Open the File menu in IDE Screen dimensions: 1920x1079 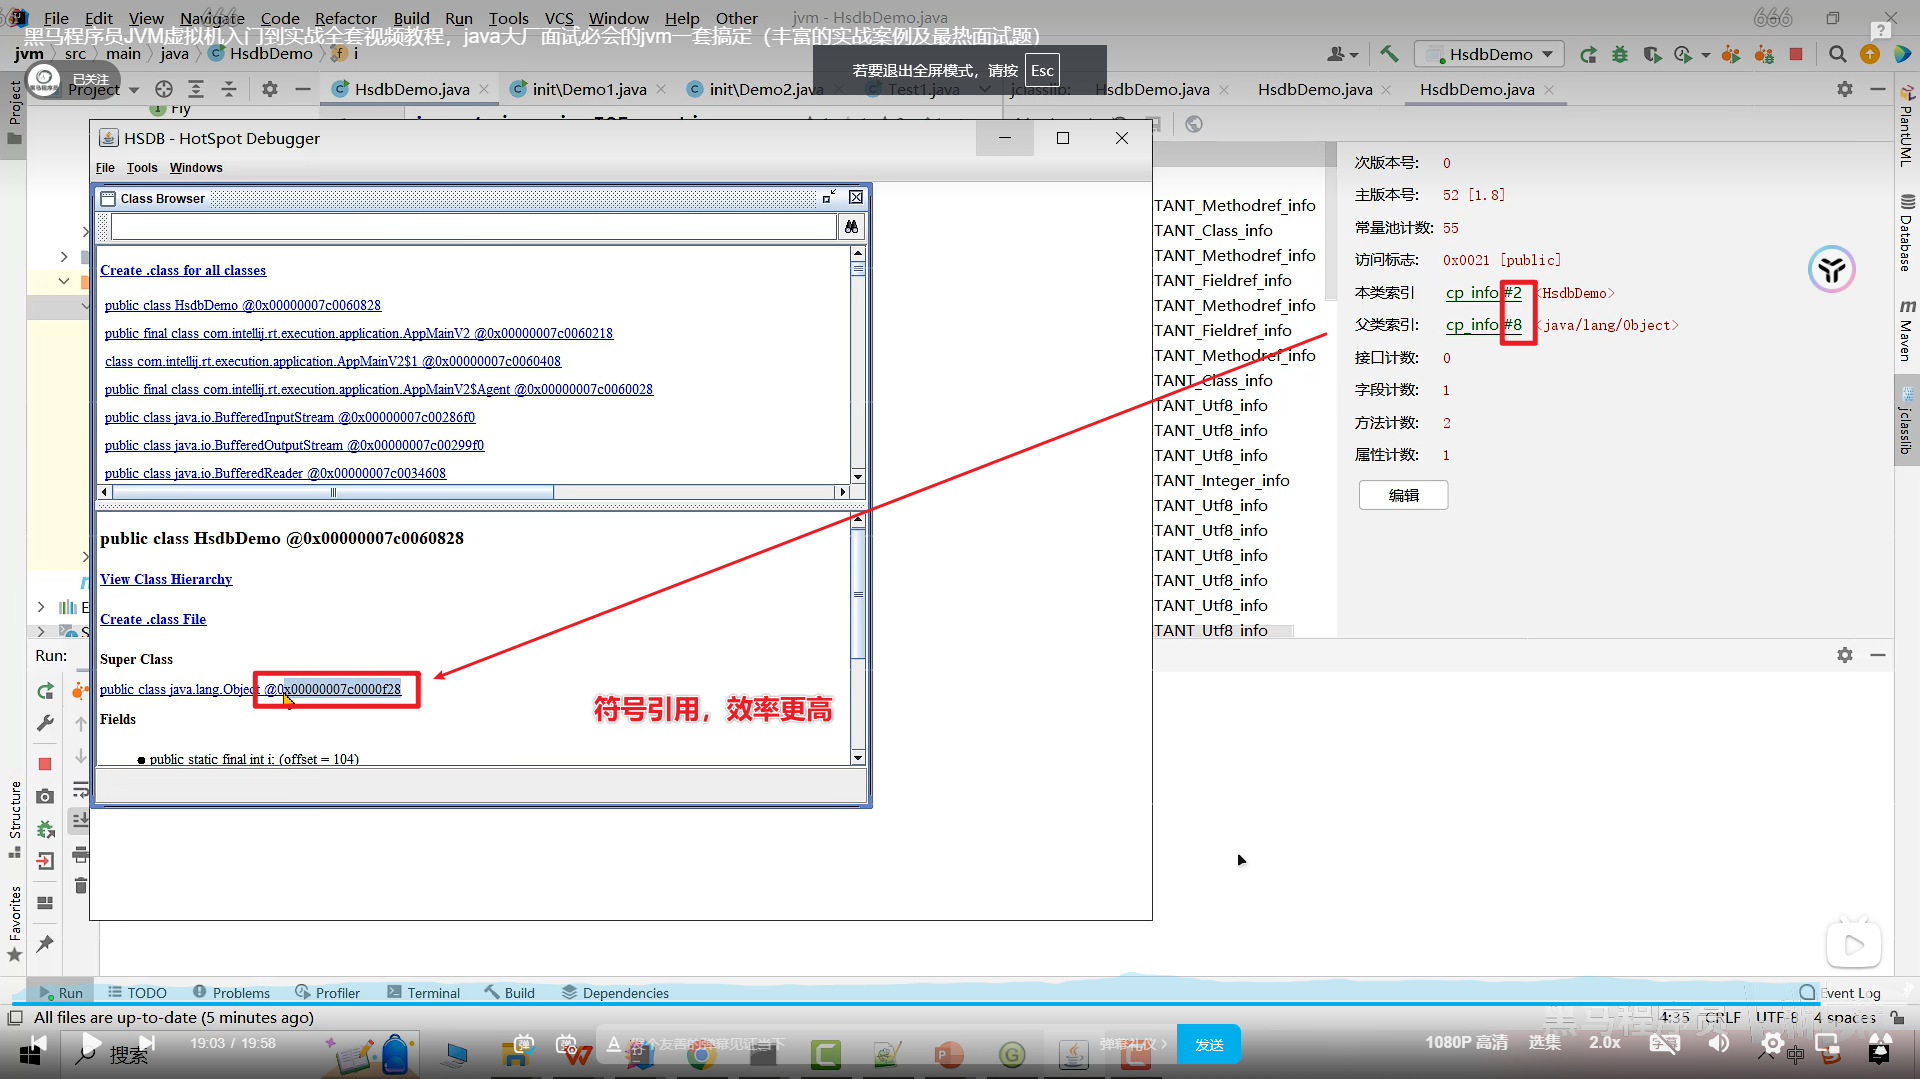tap(56, 18)
